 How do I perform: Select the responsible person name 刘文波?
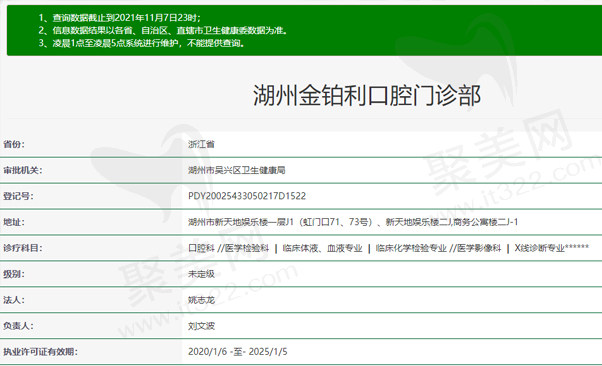coord(201,326)
